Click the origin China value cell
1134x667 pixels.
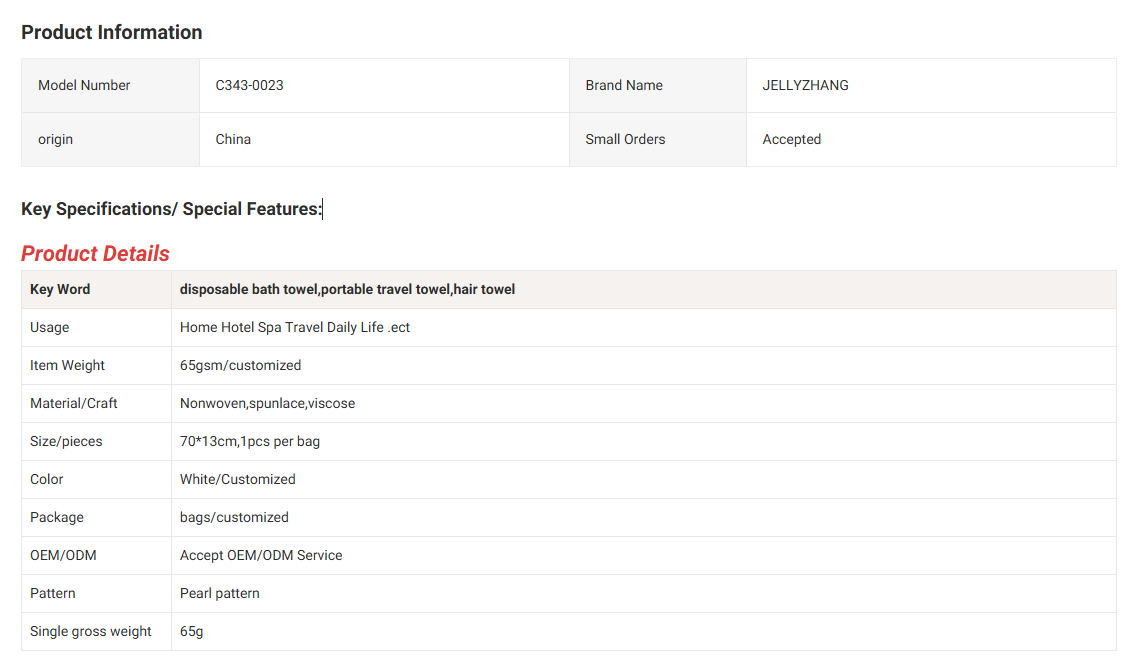tap(233, 139)
